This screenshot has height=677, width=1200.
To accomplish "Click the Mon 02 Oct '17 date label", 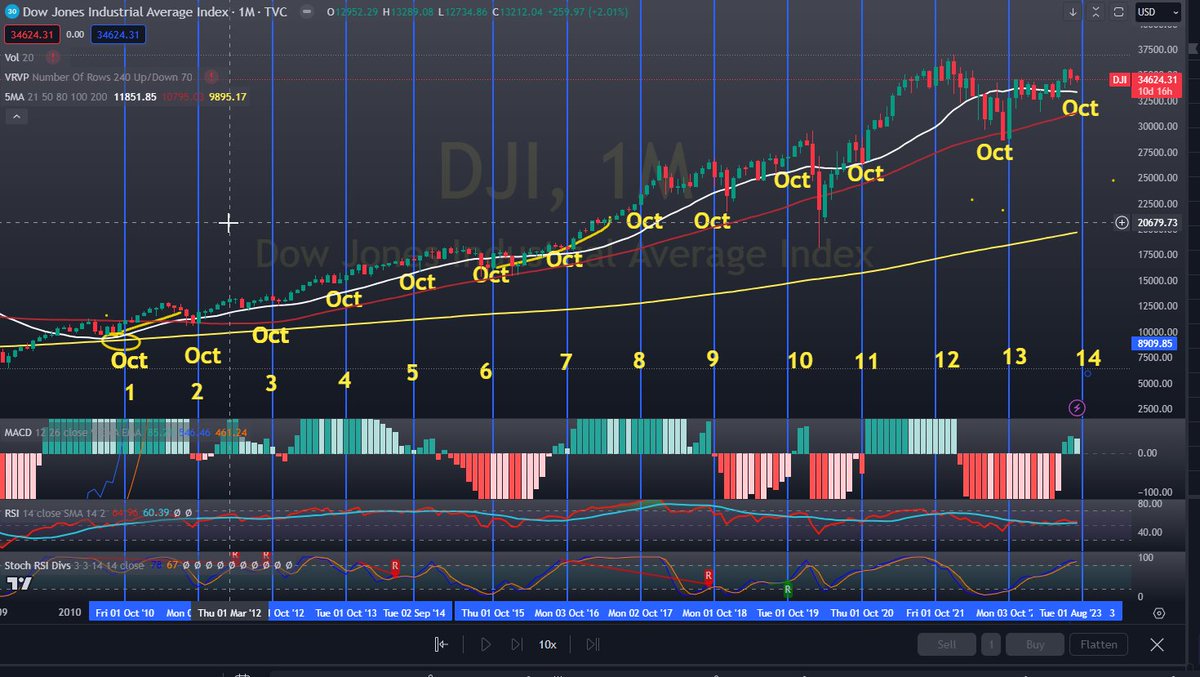I will pyautogui.click(x=640, y=613).
